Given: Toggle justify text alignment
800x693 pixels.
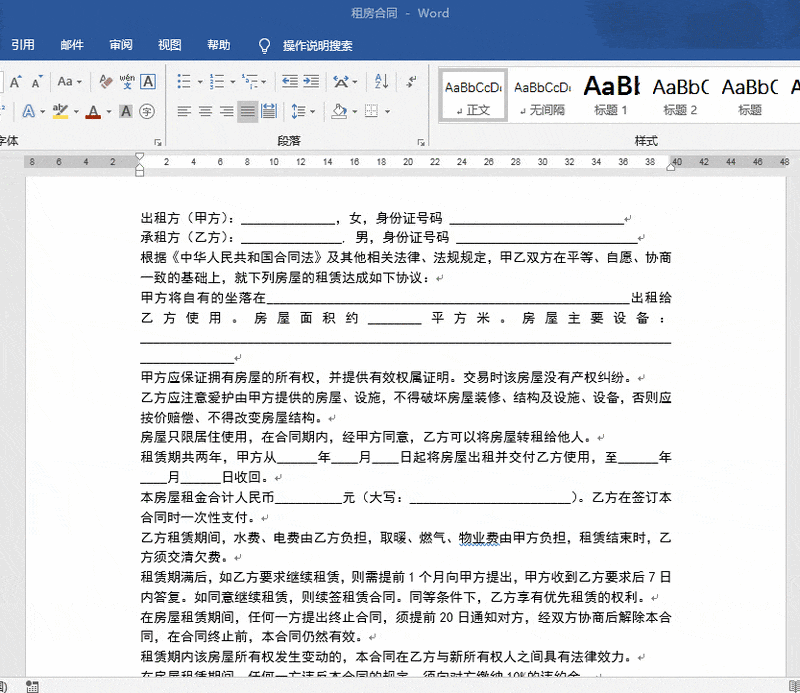Looking at the screenshot, I should 247,111.
